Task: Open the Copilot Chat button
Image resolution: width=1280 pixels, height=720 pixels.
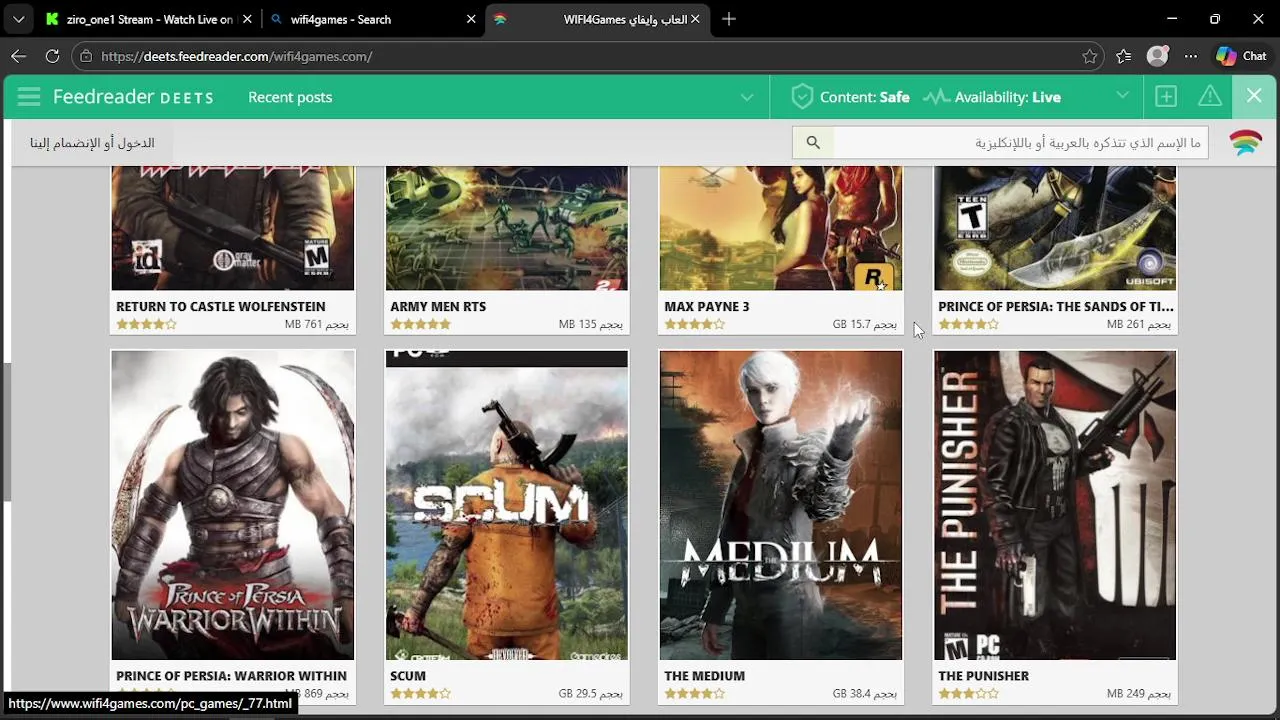Action: click(x=1241, y=56)
